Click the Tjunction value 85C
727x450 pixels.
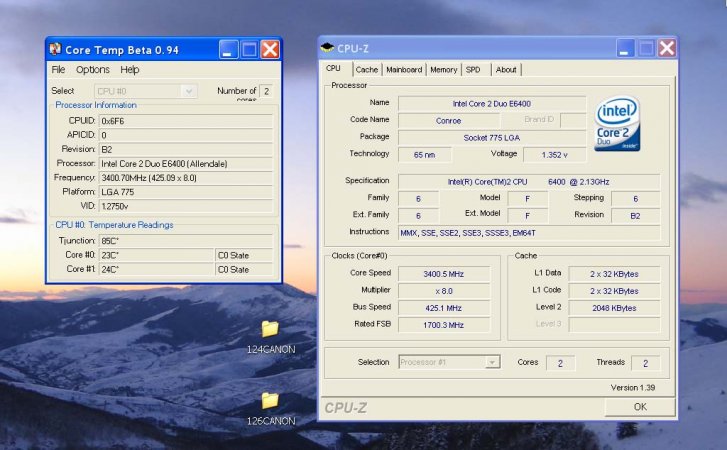(185, 241)
